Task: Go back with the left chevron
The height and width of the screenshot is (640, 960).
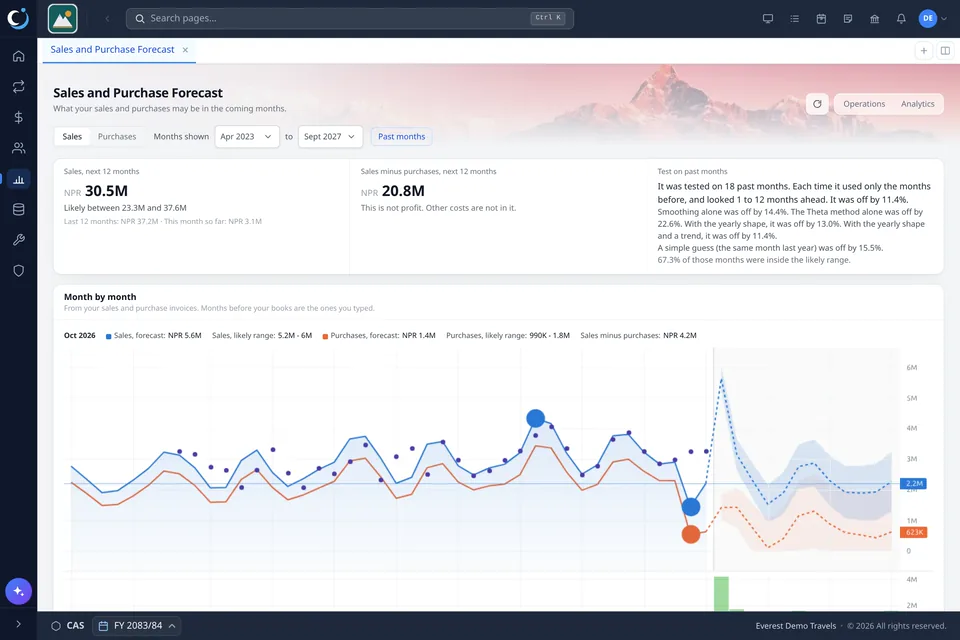Action: click(107, 18)
